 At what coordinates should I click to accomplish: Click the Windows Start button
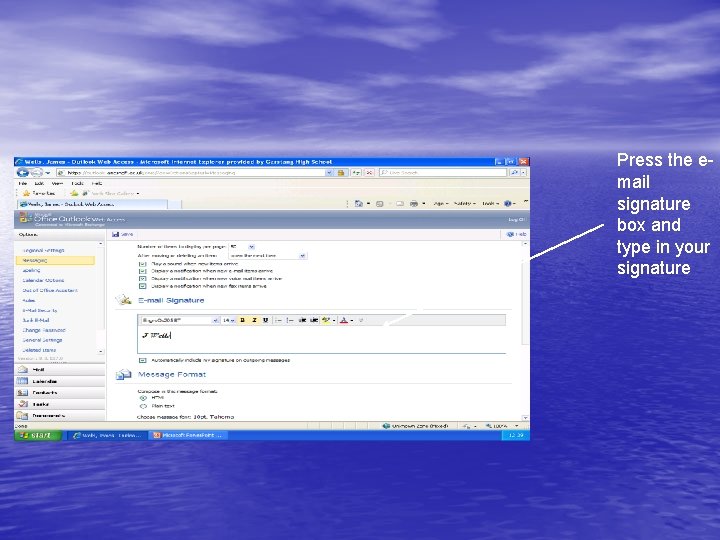(38, 435)
